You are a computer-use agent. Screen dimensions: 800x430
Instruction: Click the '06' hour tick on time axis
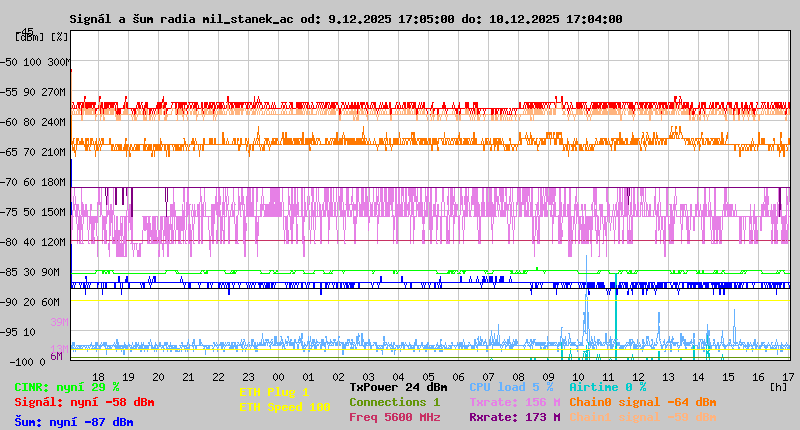click(458, 377)
